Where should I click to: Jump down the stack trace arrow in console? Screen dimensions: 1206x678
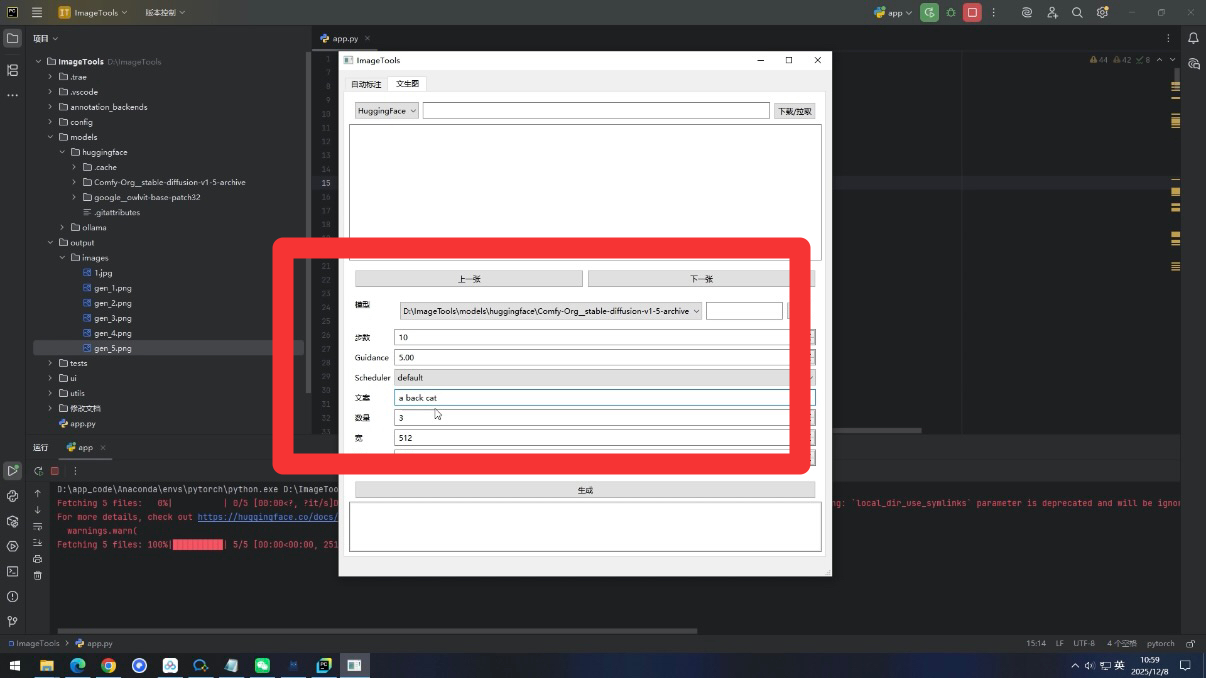[38, 510]
